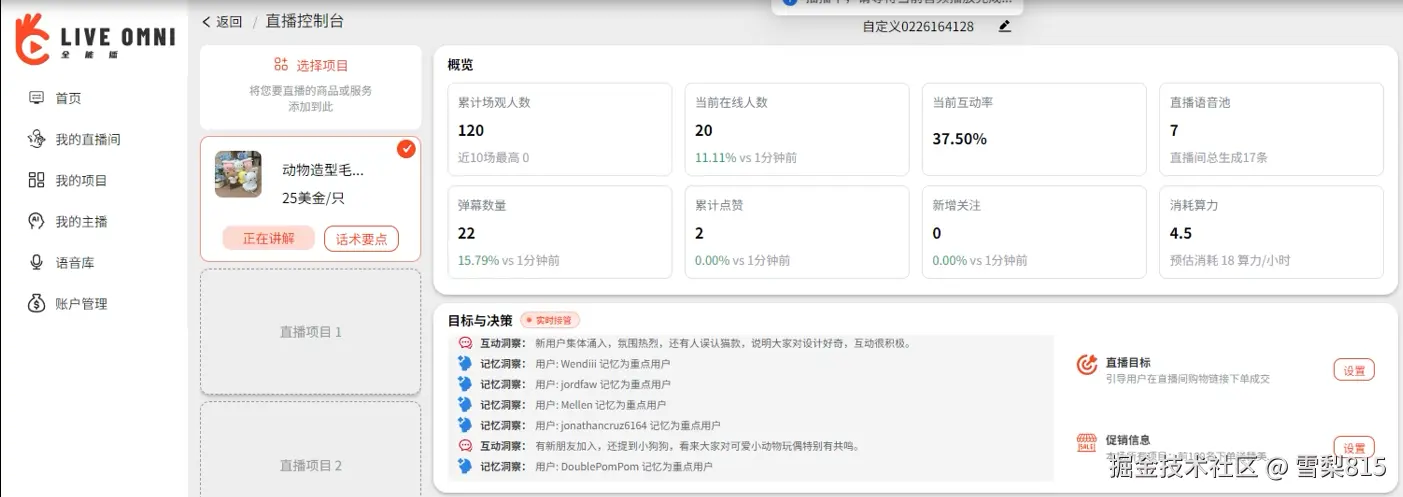Click the memory icon beside Mellen entry

pyautogui.click(x=465, y=404)
